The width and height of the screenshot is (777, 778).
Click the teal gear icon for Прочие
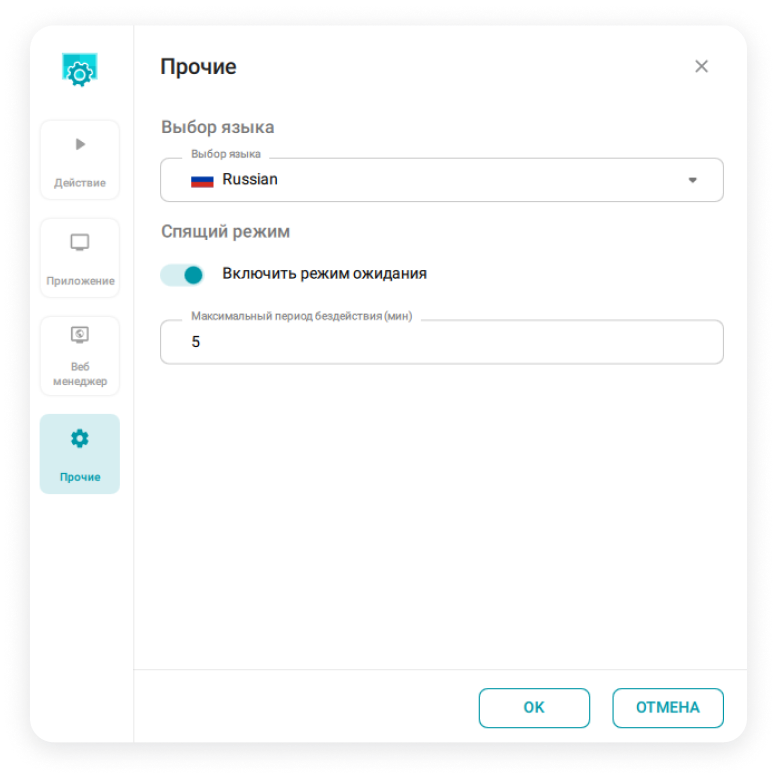point(80,439)
